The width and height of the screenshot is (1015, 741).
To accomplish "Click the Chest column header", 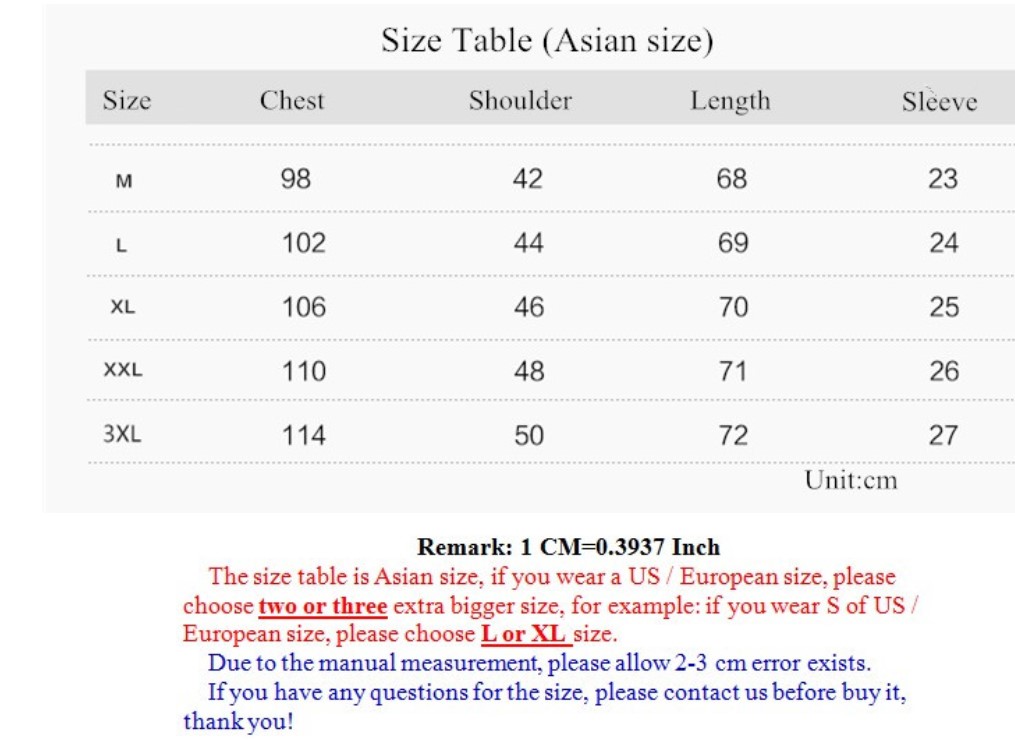I will click(292, 101).
